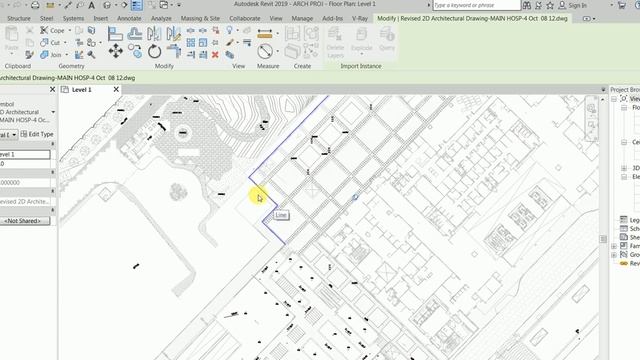Open the Analyze ribbon tab
Viewport: 640px width, 360px height.
161,18
